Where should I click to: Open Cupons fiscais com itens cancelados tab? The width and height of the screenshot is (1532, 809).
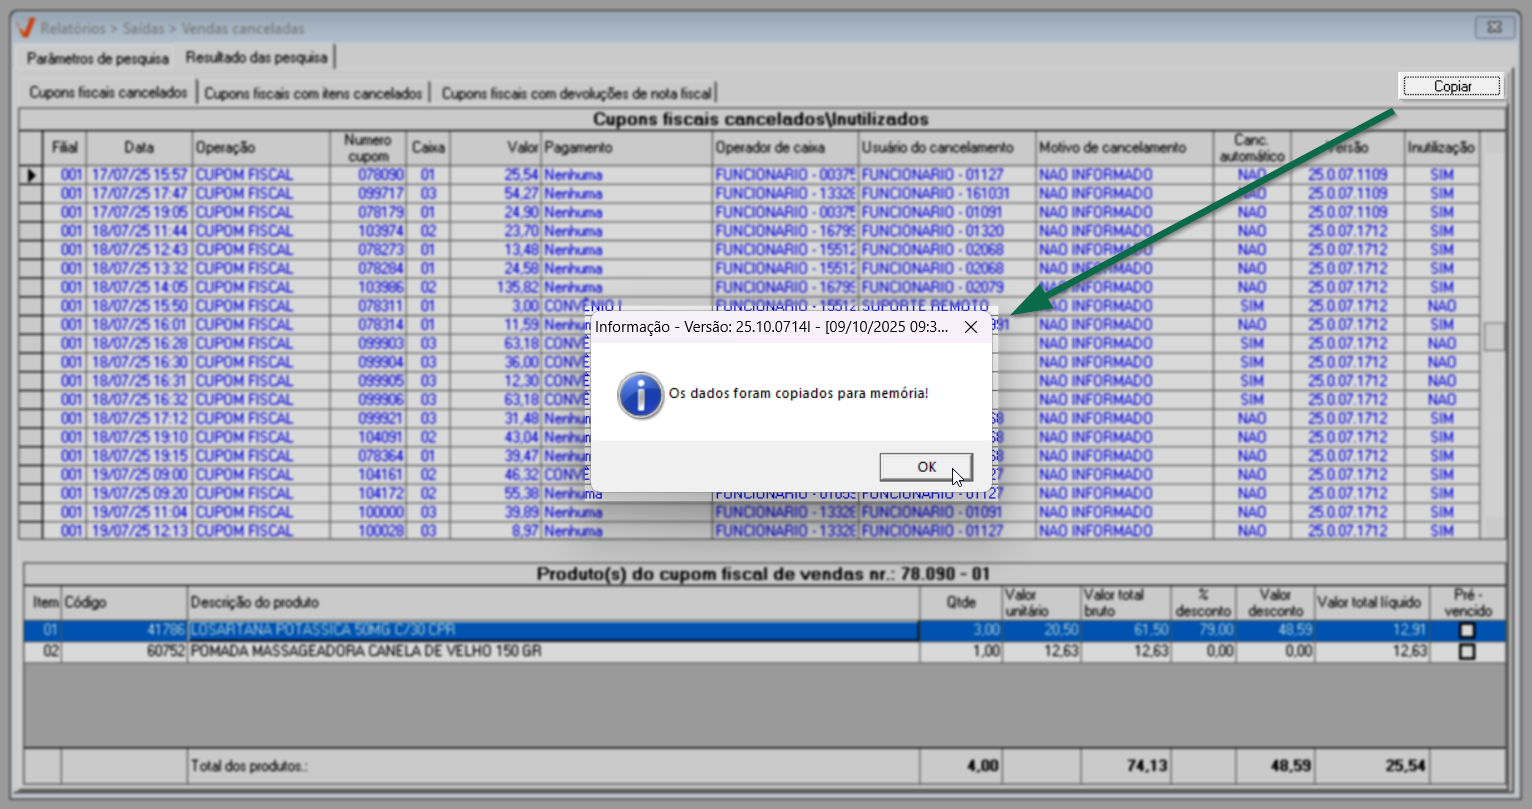(x=313, y=93)
